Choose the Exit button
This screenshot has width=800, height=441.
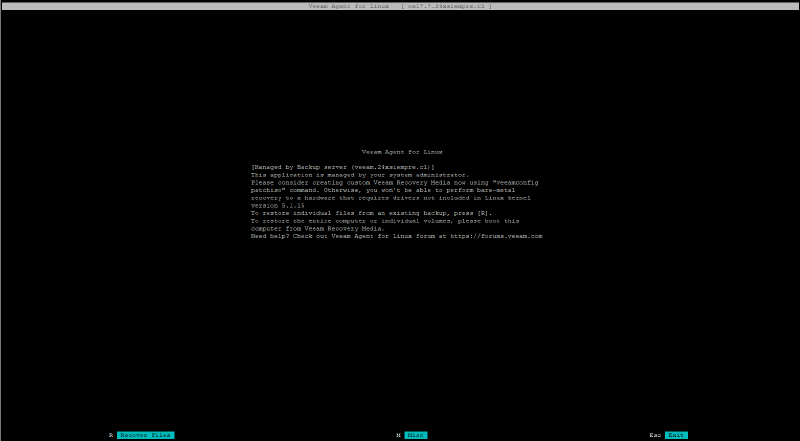[676, 435]
